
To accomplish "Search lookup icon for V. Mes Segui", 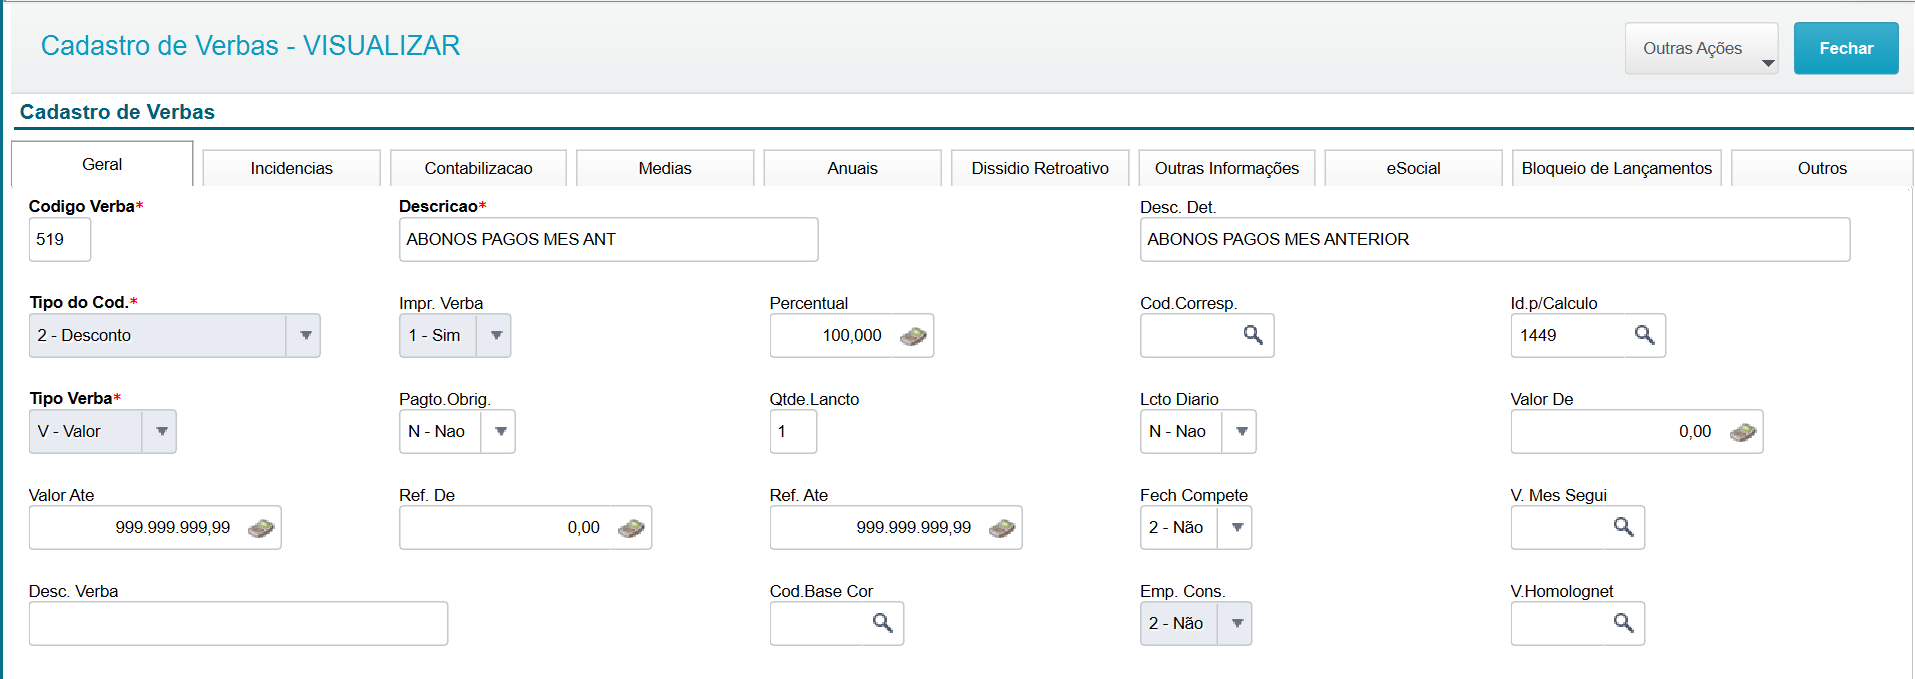I will (1623, 527).
